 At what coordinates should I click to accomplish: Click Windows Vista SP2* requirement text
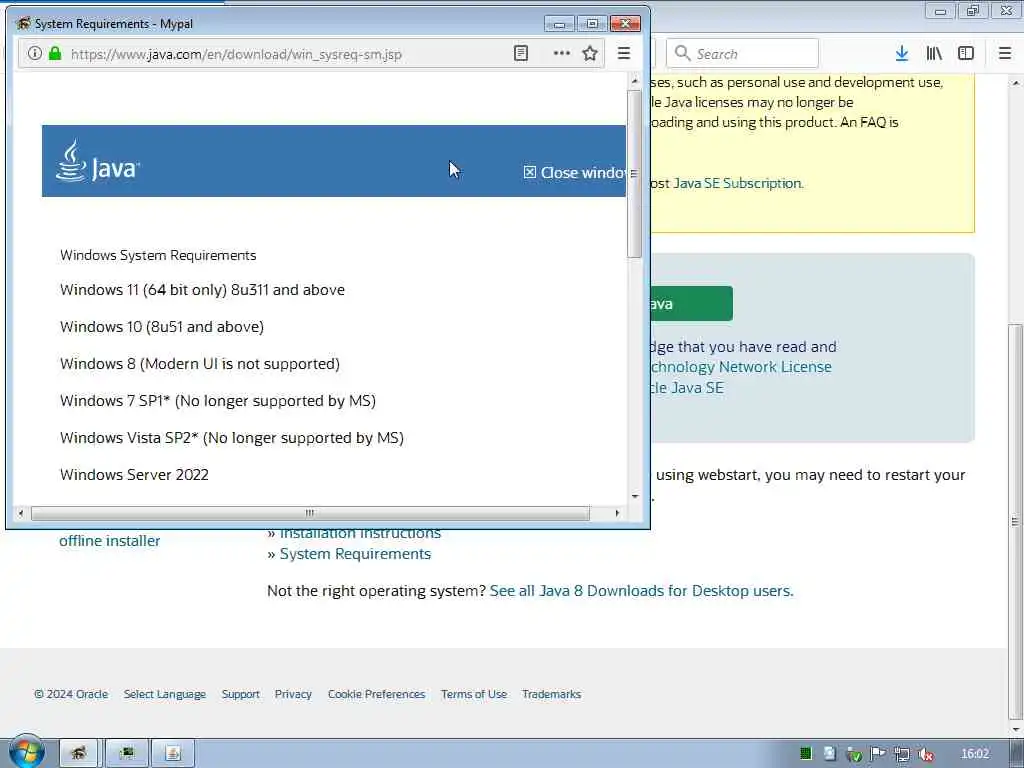231,438
